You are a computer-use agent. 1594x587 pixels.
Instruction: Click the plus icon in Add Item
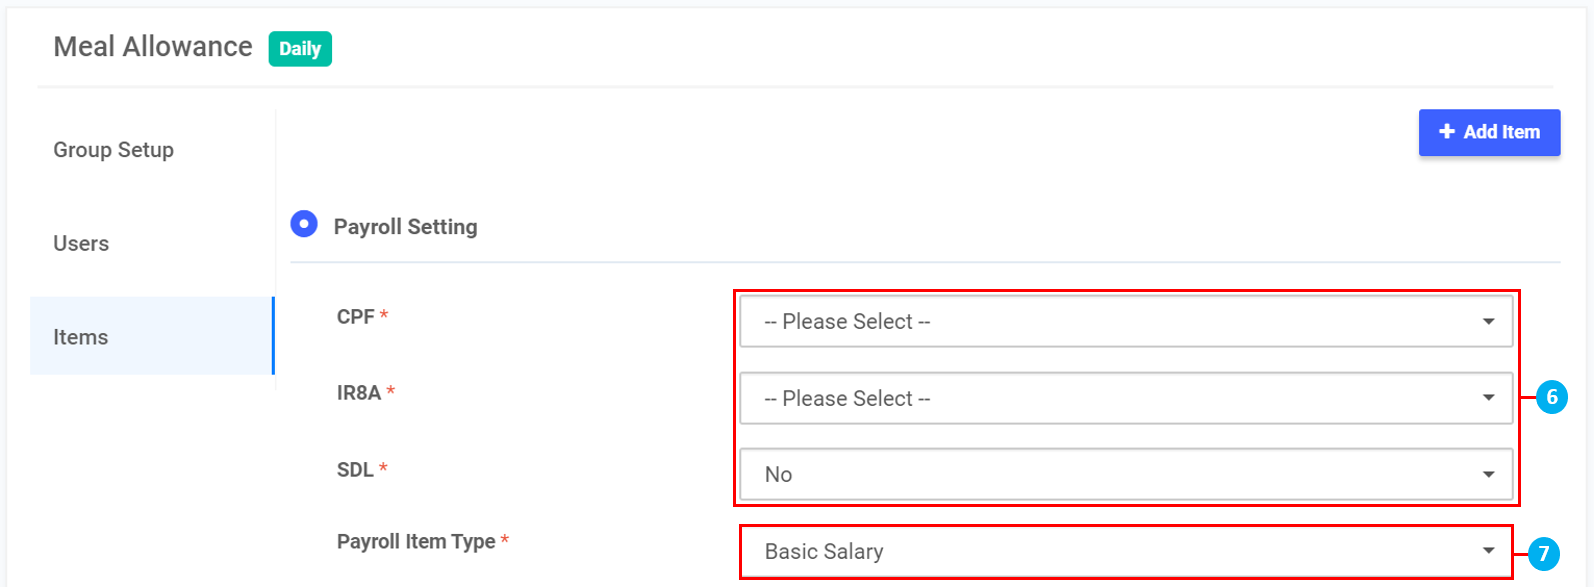1446,132
